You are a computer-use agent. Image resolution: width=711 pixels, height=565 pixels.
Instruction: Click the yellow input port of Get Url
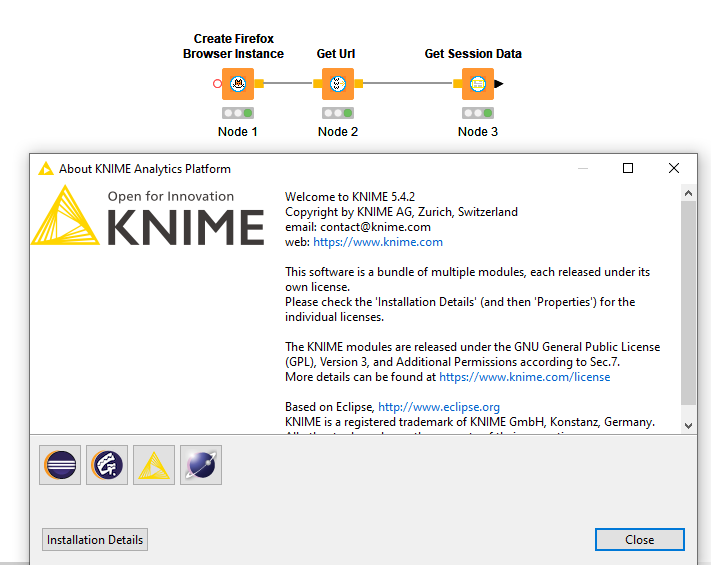[317, 83]
